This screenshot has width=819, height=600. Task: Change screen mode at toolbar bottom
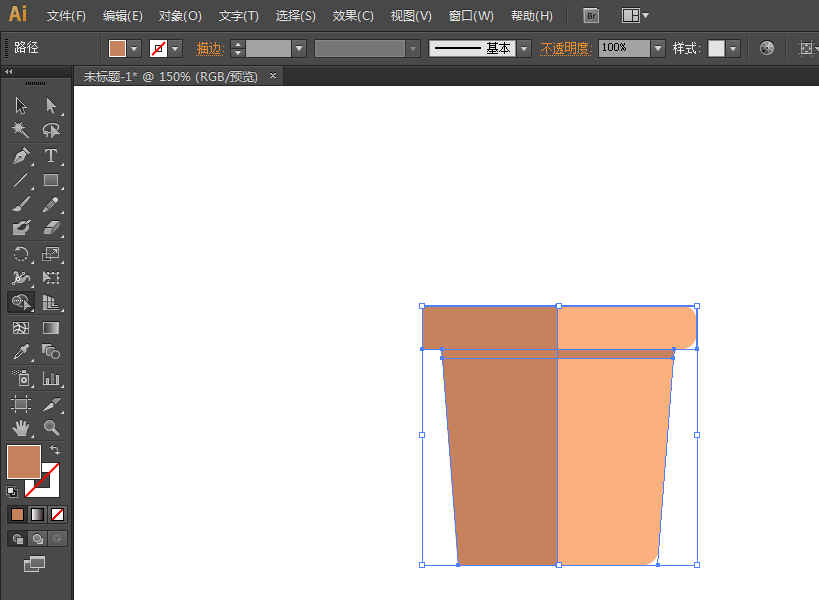tap(34, 564)
